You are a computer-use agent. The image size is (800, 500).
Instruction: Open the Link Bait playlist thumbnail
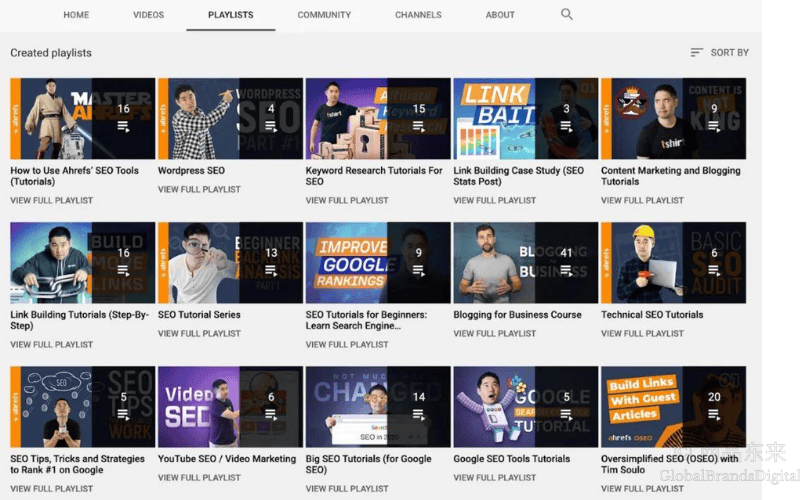(526, 118)
